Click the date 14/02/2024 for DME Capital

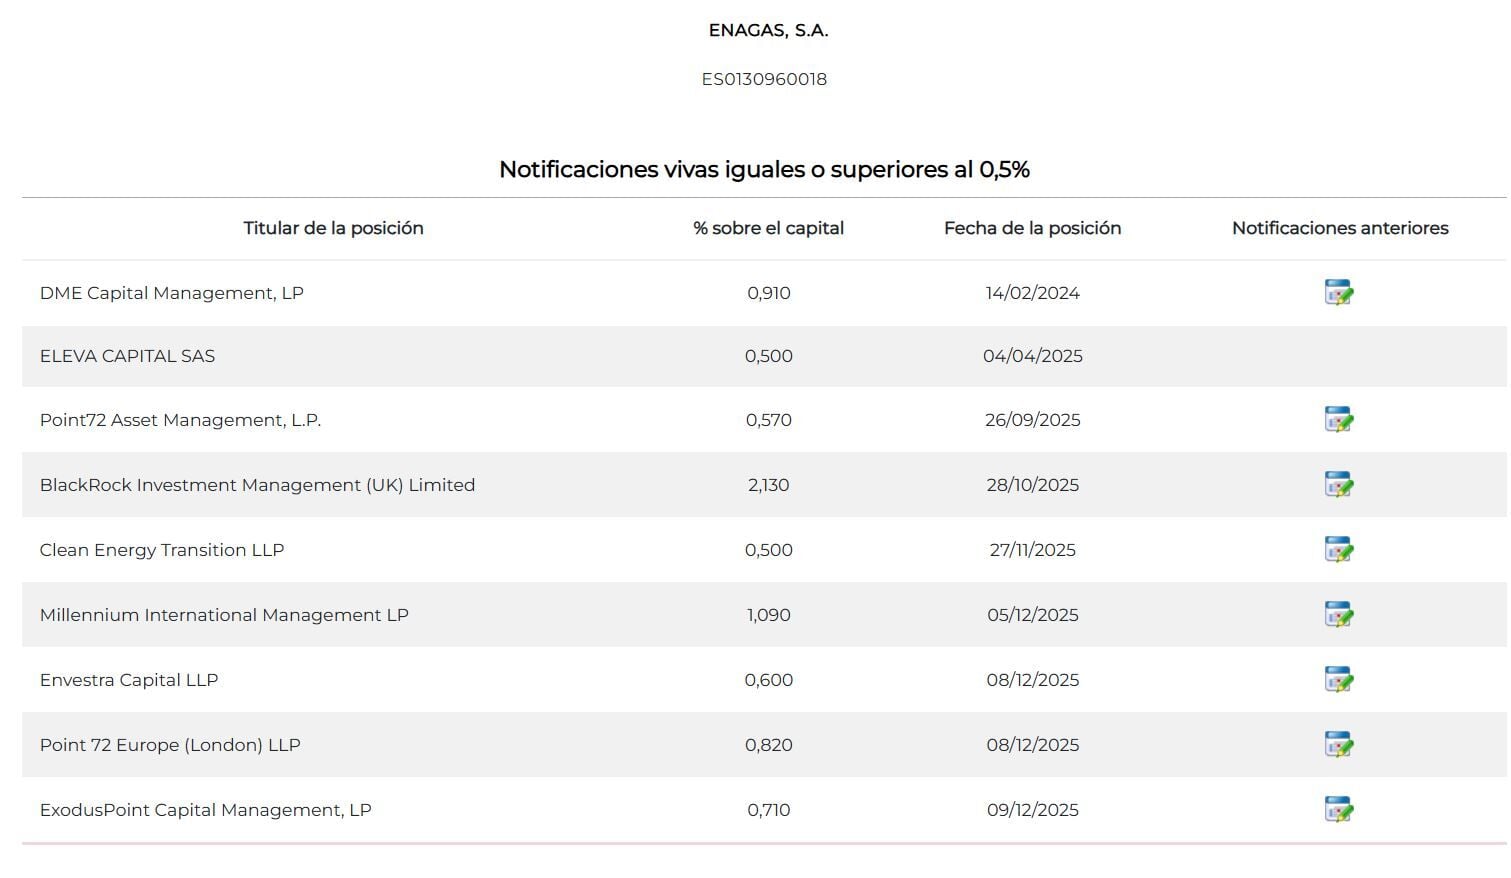[x=1032, y=293]
